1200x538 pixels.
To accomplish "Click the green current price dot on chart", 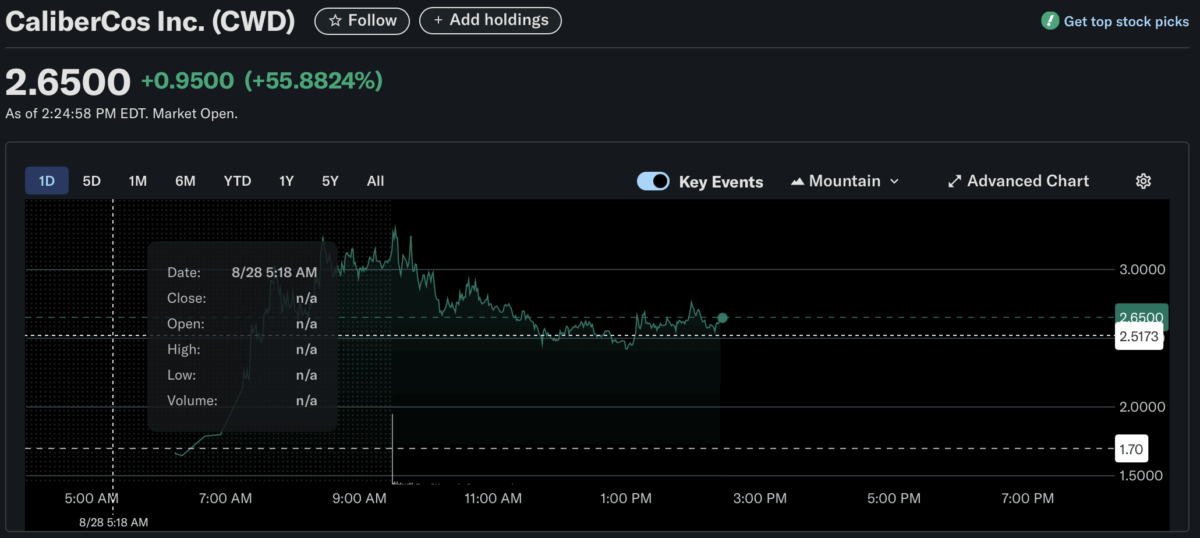I will click(x=723, y=318).
